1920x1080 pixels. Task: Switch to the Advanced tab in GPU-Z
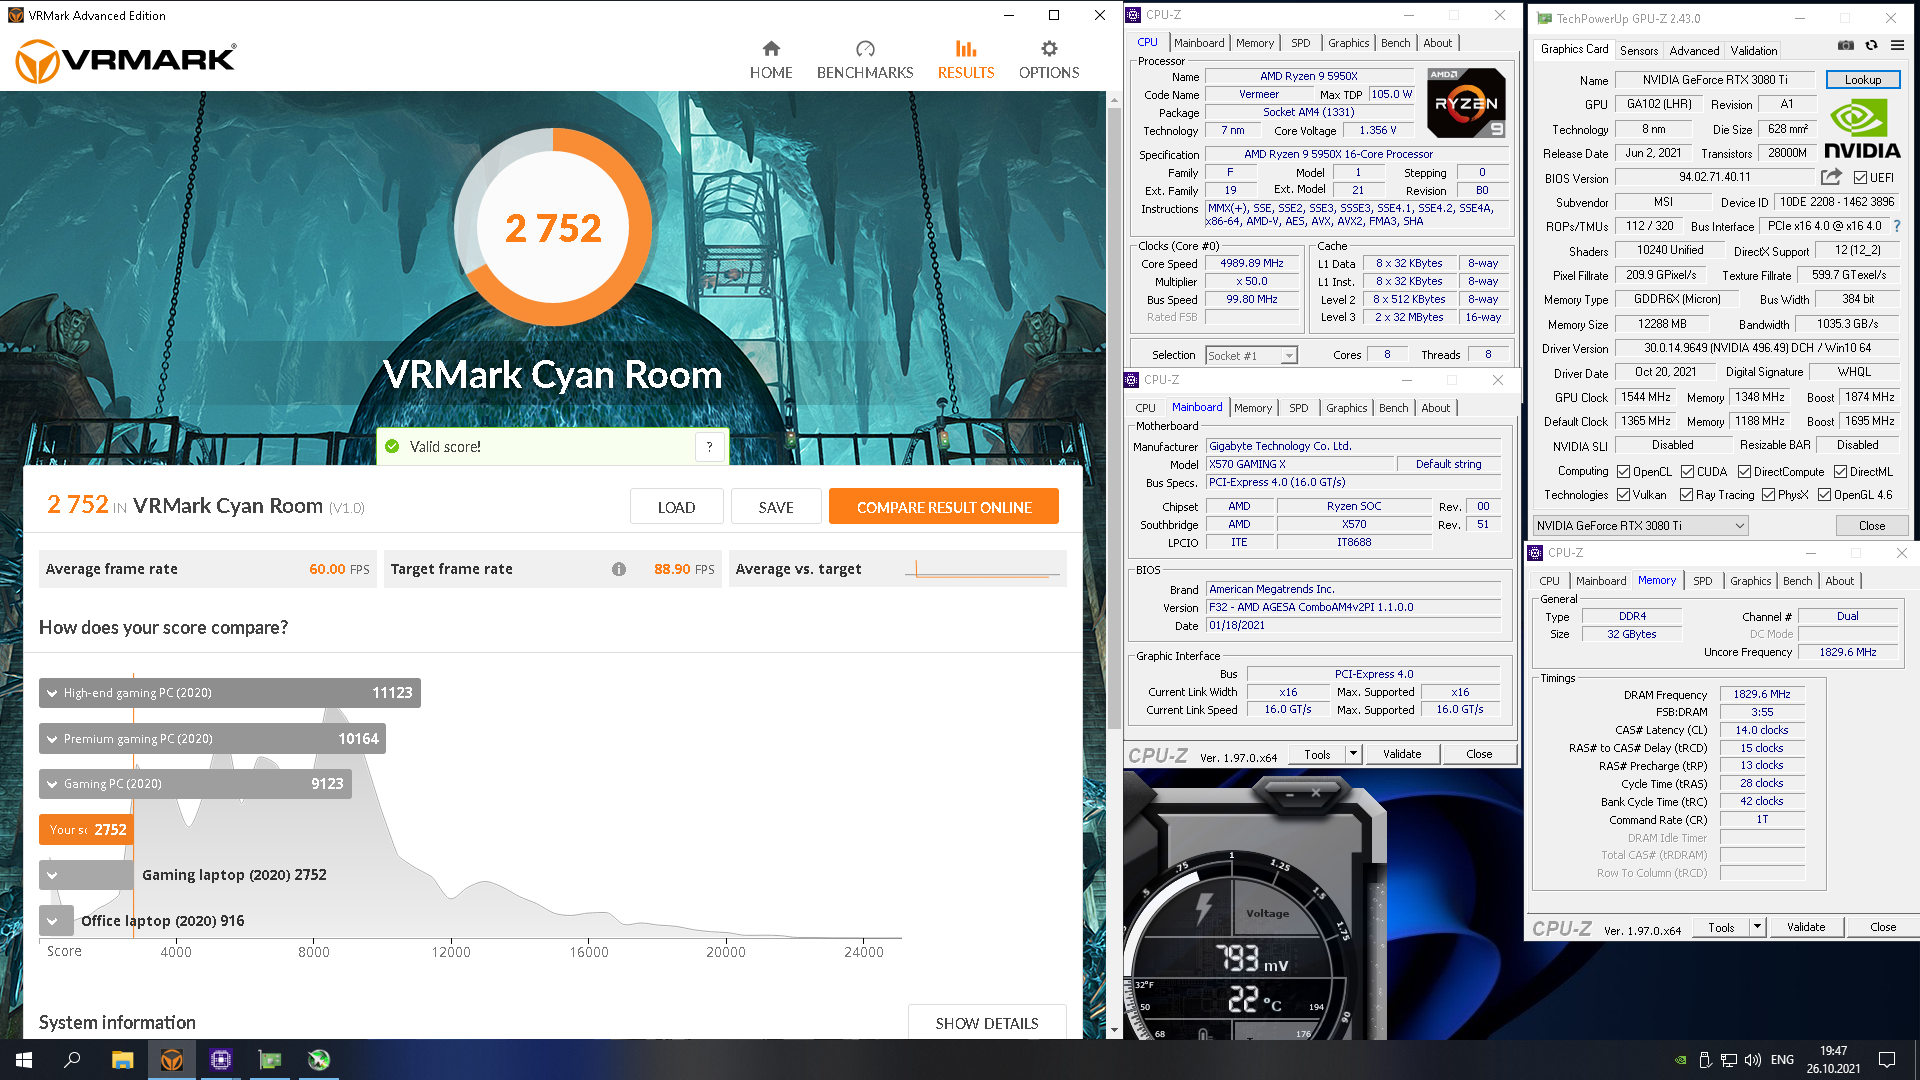[x=1694, y=50]
